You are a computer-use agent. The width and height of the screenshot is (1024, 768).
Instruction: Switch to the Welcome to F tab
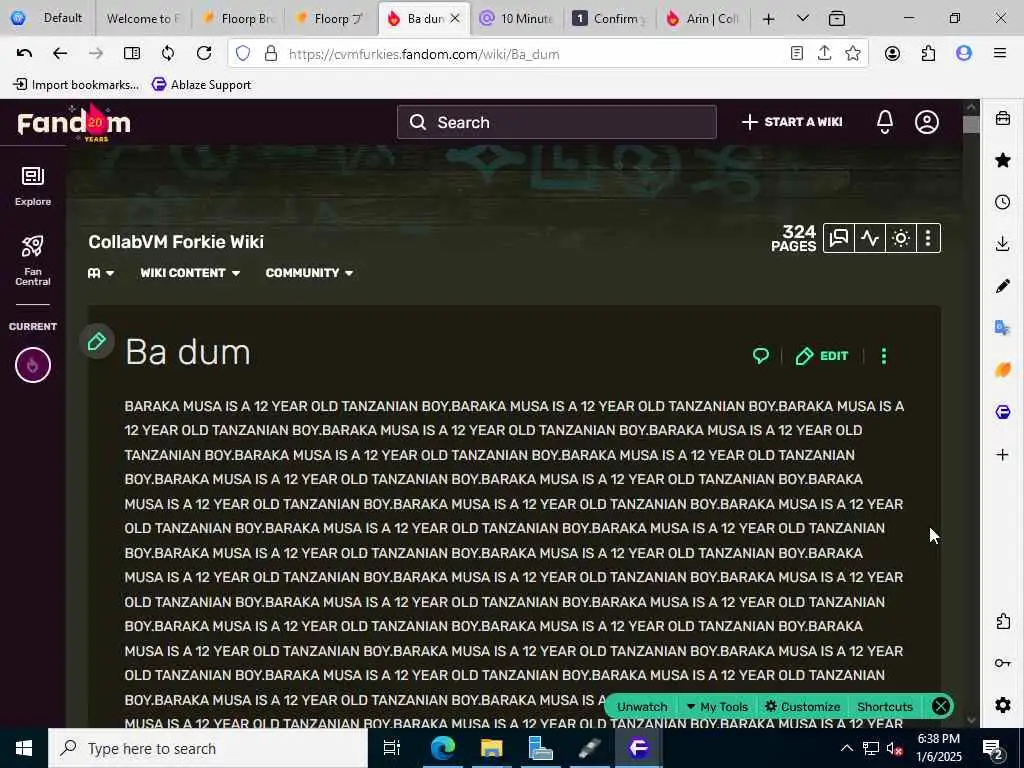pos(144,18)
